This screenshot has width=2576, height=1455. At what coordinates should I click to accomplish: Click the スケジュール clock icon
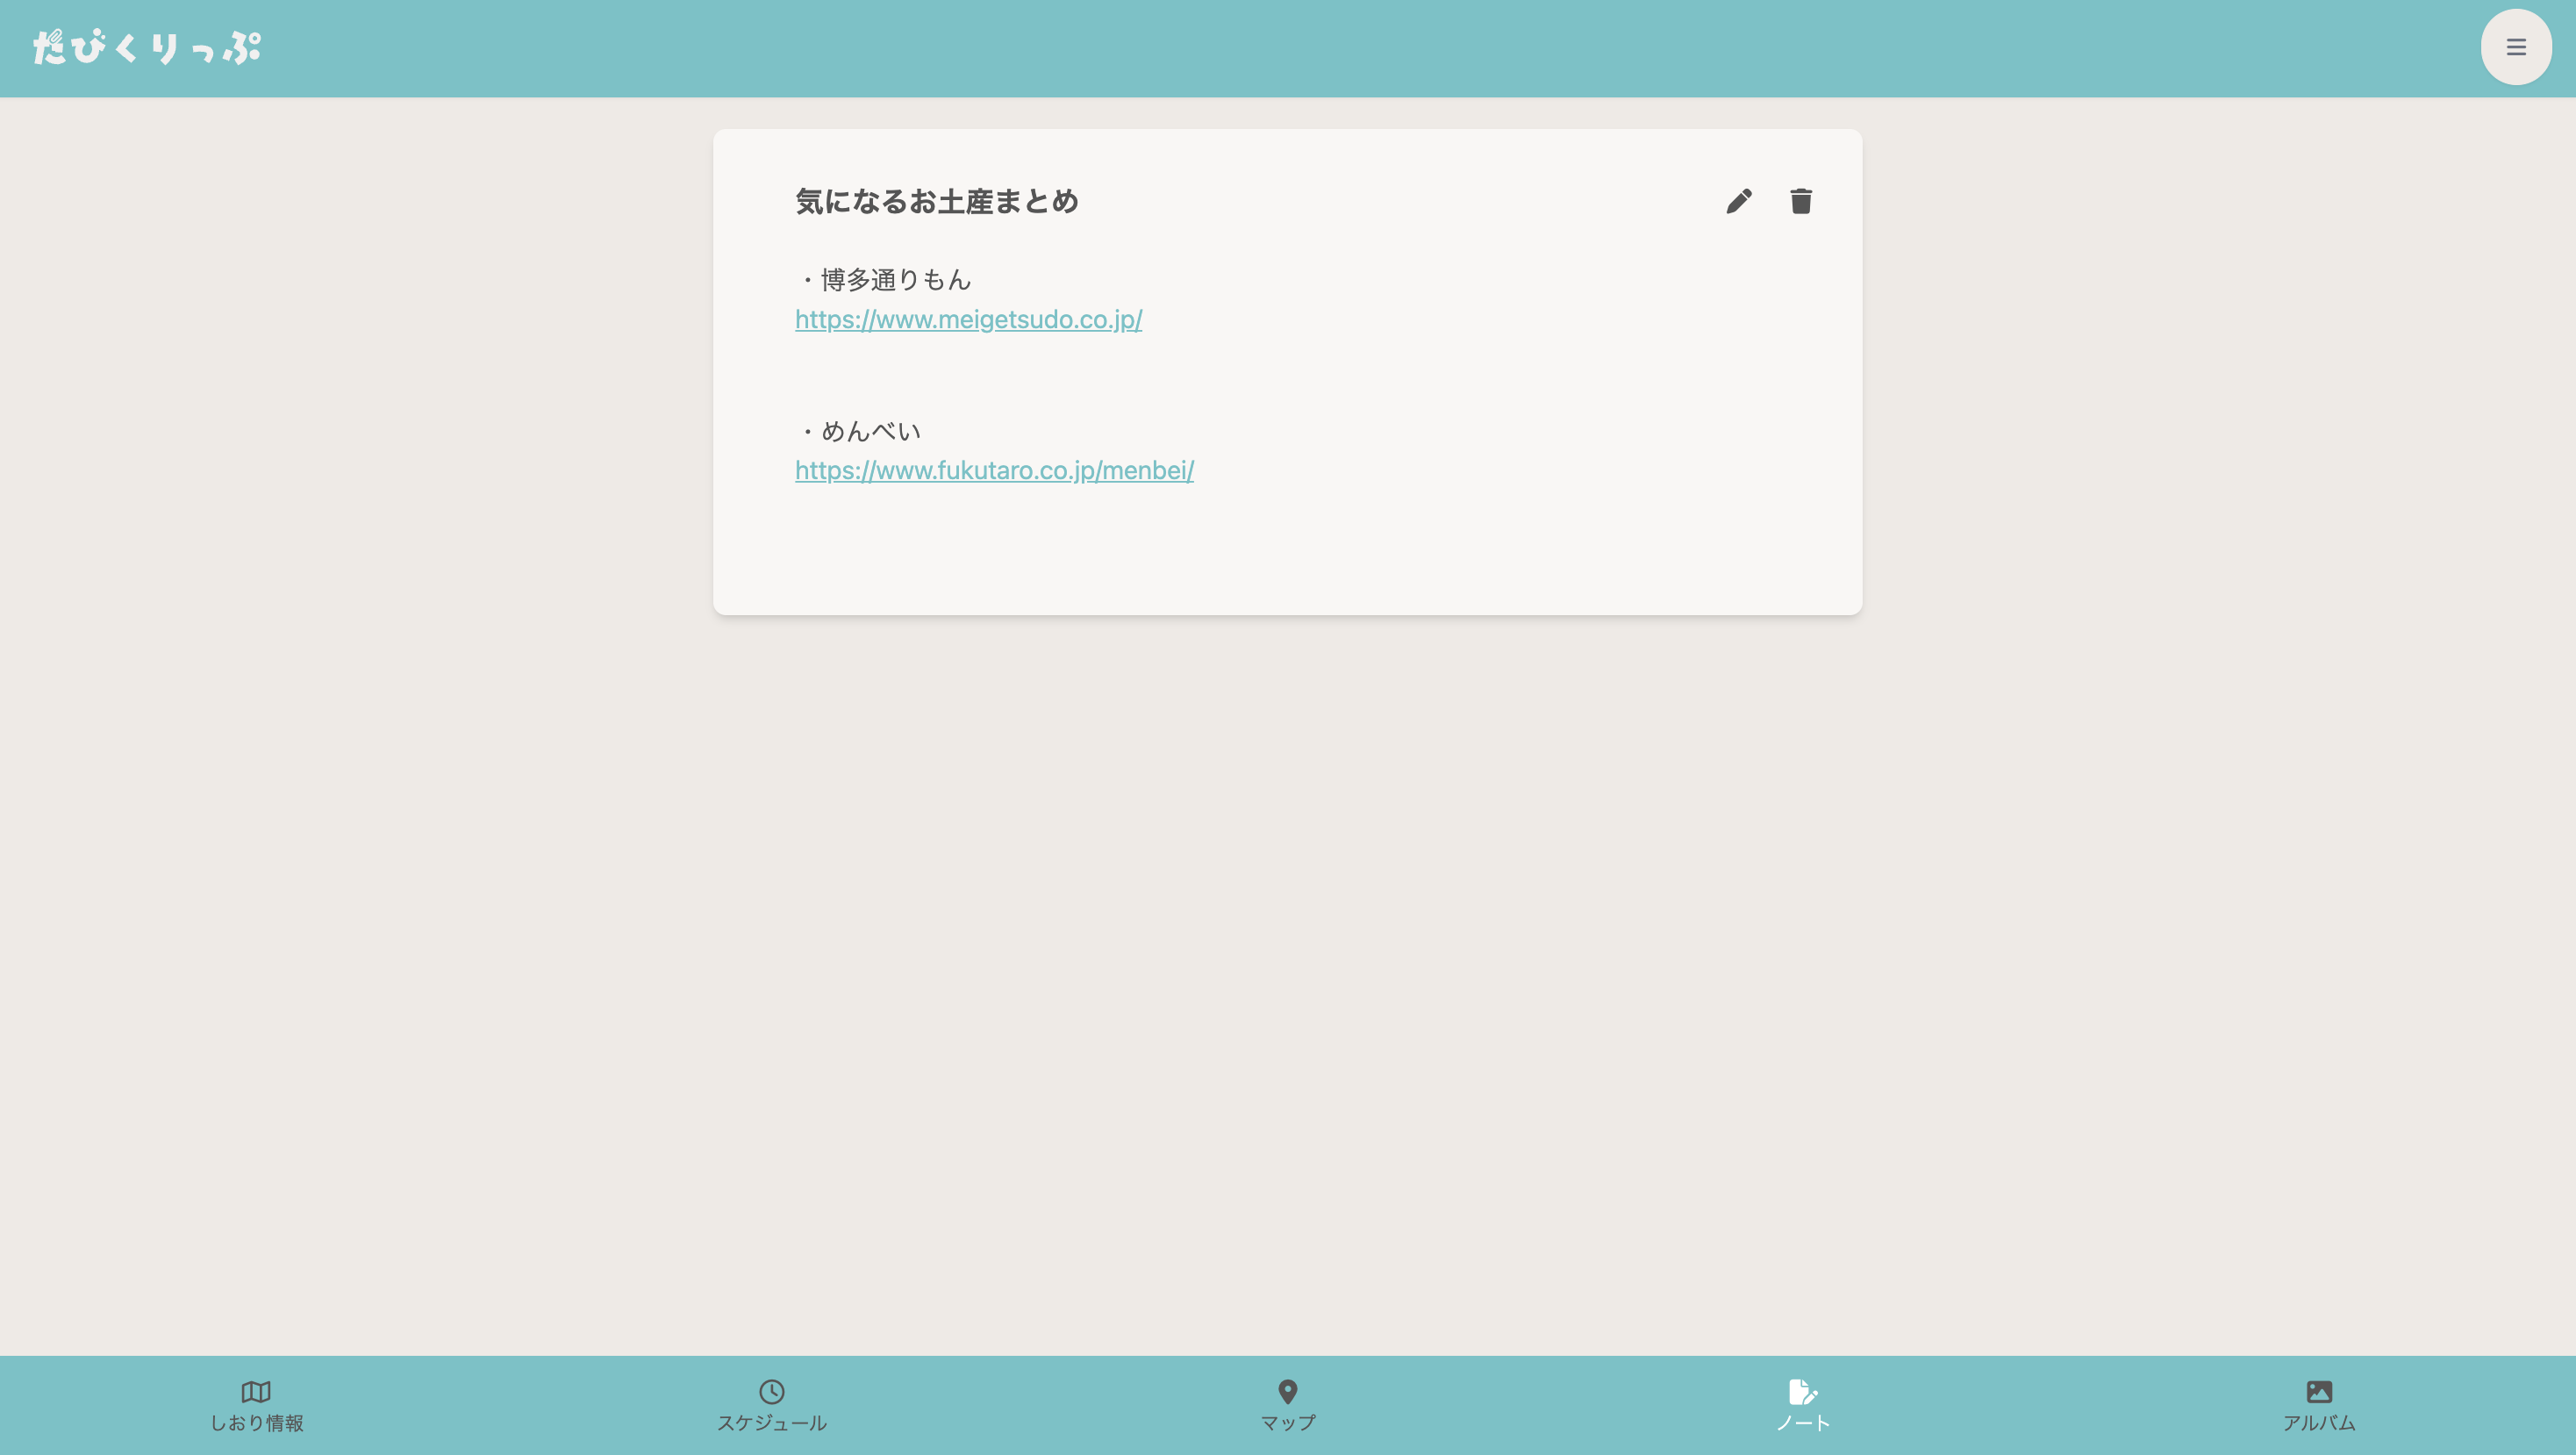pyautogui.click(x=771, y=1391)
